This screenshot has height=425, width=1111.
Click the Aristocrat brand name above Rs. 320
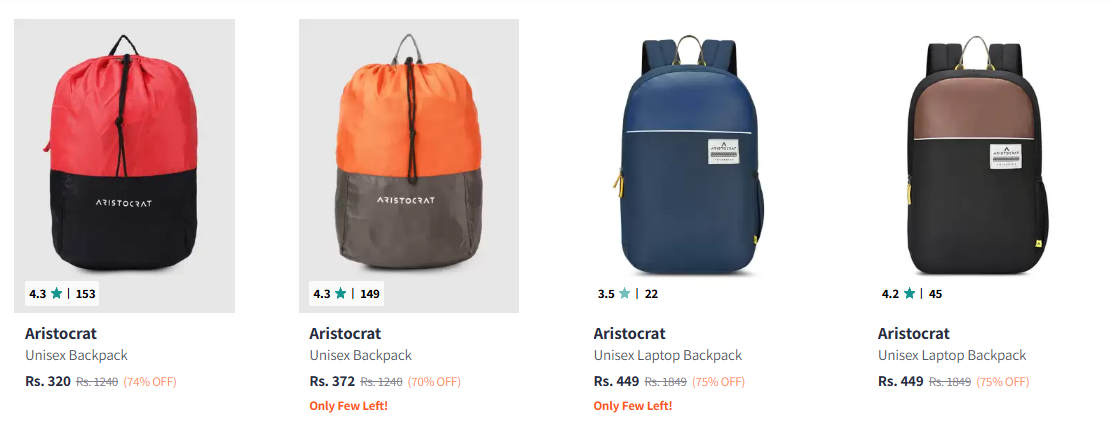(x=61, y=333)
